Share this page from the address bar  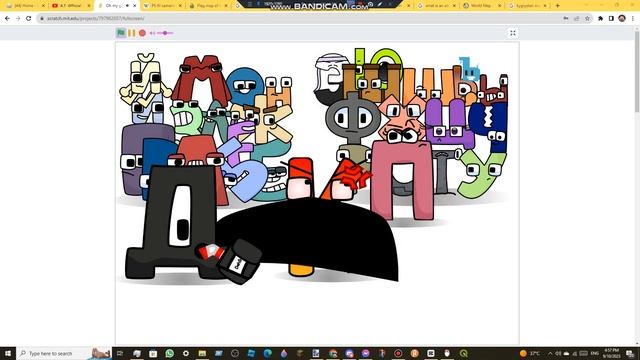click(x=577, y=18)
